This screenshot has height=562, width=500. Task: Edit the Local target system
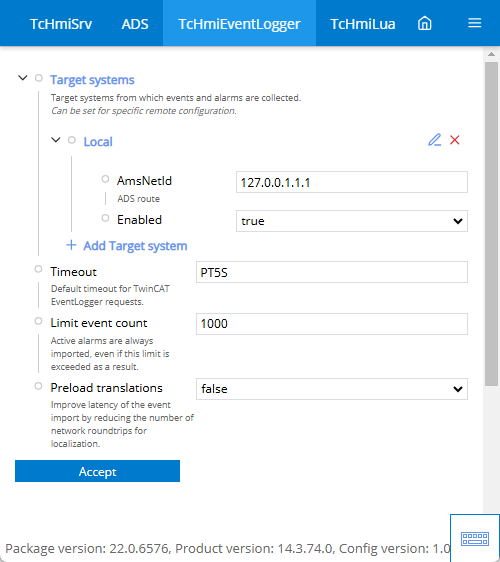434,140
